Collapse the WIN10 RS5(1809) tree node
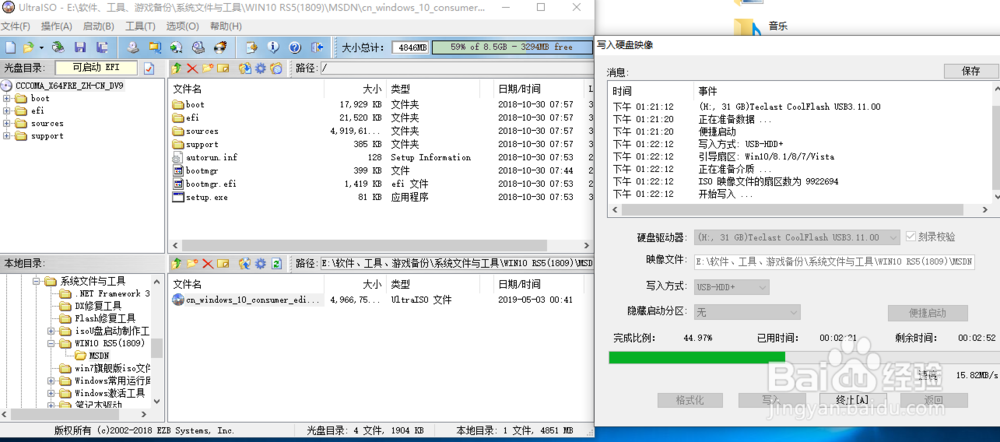The width and height of the screenshot is (1000, 442). pos(52,343)
